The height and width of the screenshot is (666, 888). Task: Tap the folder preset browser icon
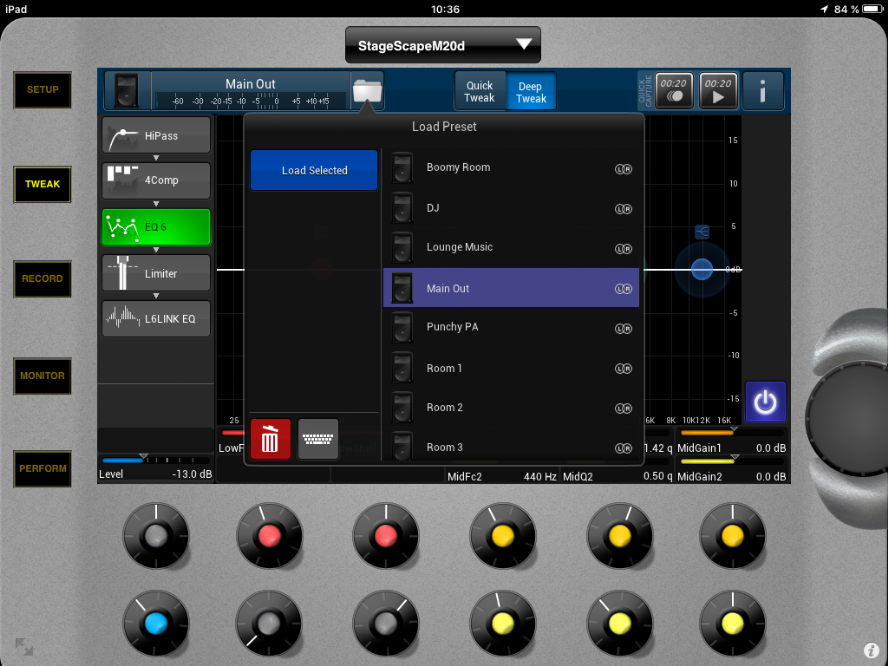(x=367, y=91)
